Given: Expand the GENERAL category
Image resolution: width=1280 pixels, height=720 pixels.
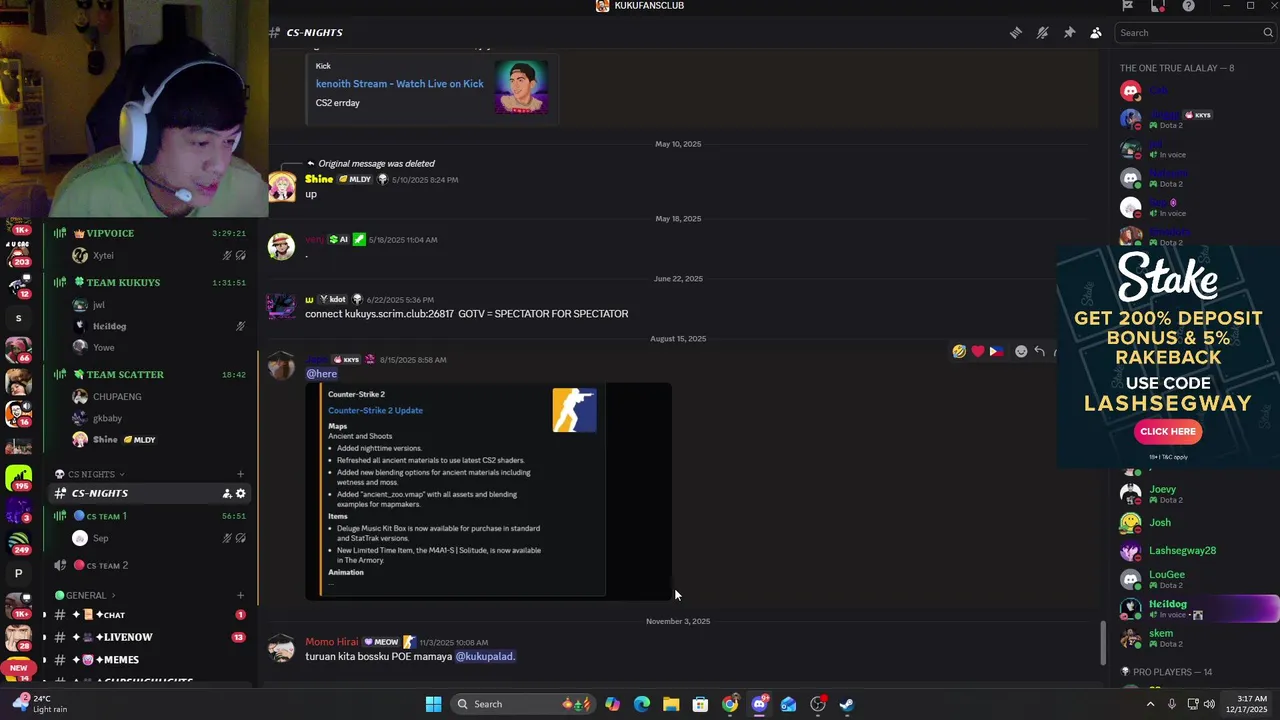Looking at the screenshot, I should coord(85,595).
